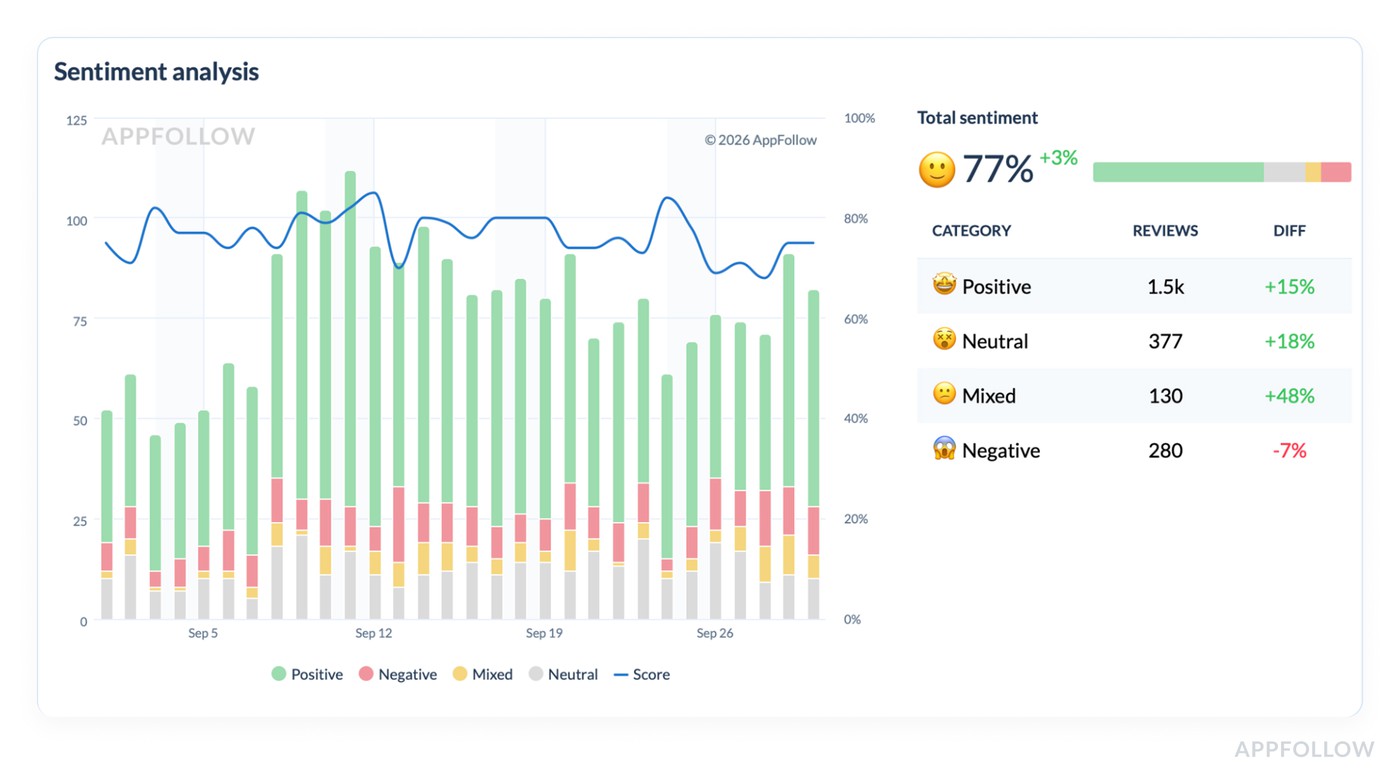Click the red Negative legend dot
Image resolution: width=1400 pixels, height=782 pixels.
click(x=368, y=674)
